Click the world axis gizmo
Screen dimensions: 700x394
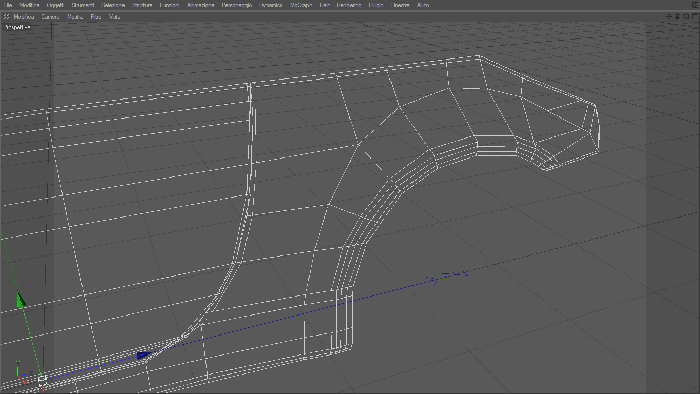21,373
